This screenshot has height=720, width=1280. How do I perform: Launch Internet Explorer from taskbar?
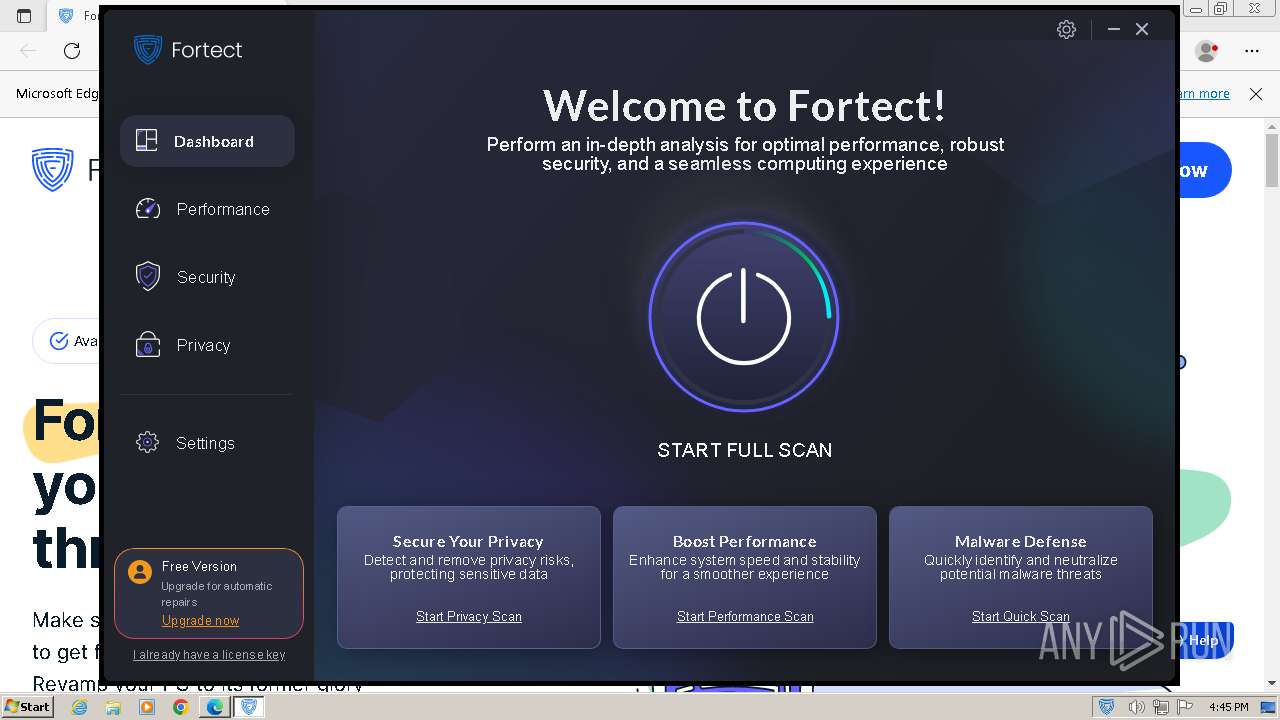pos(79,707)
